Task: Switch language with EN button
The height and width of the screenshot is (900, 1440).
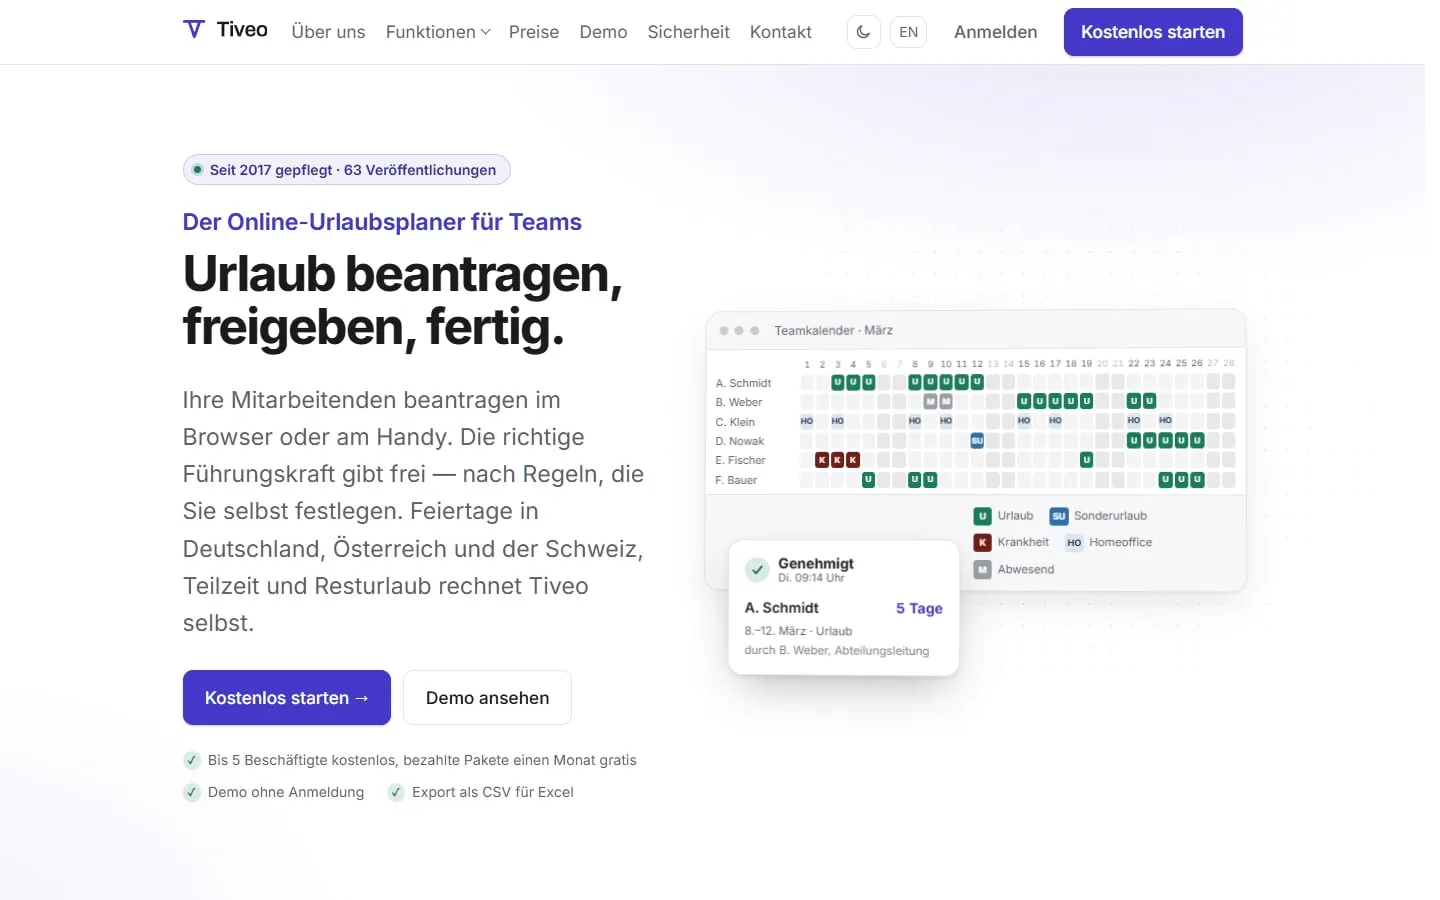Action: coord(908,32)
